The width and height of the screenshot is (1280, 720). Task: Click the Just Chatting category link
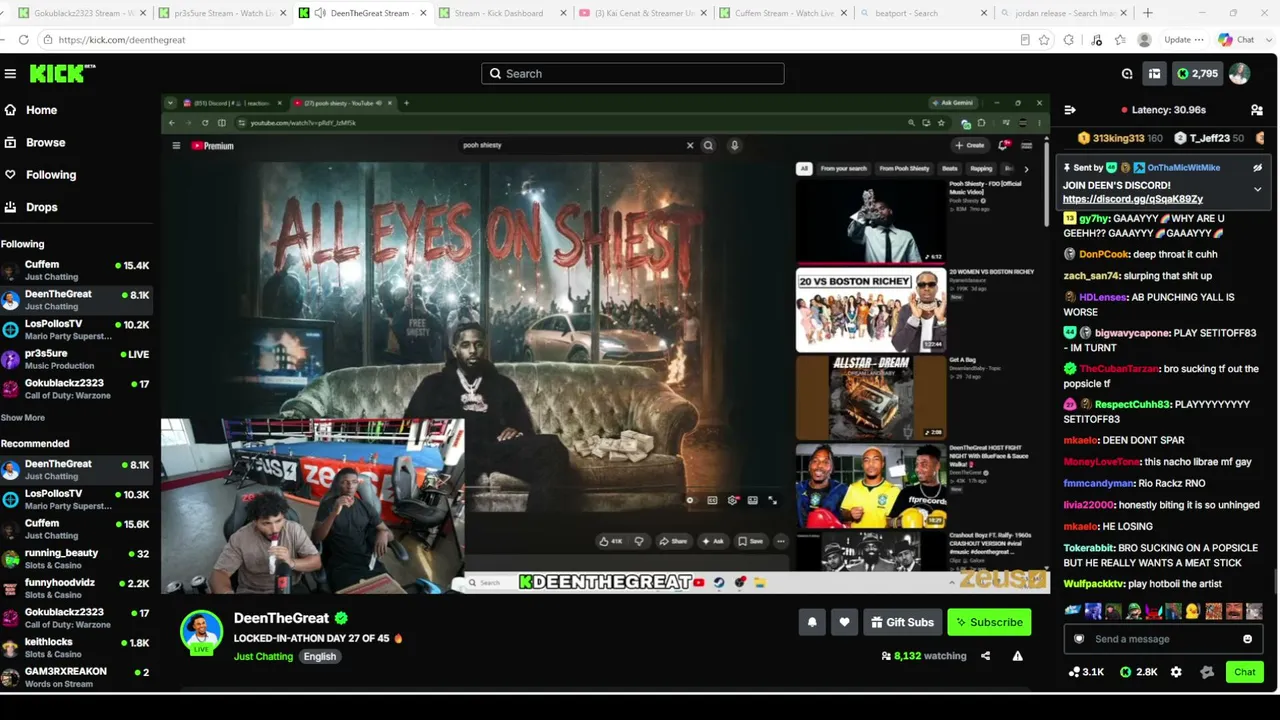(263, 656)
